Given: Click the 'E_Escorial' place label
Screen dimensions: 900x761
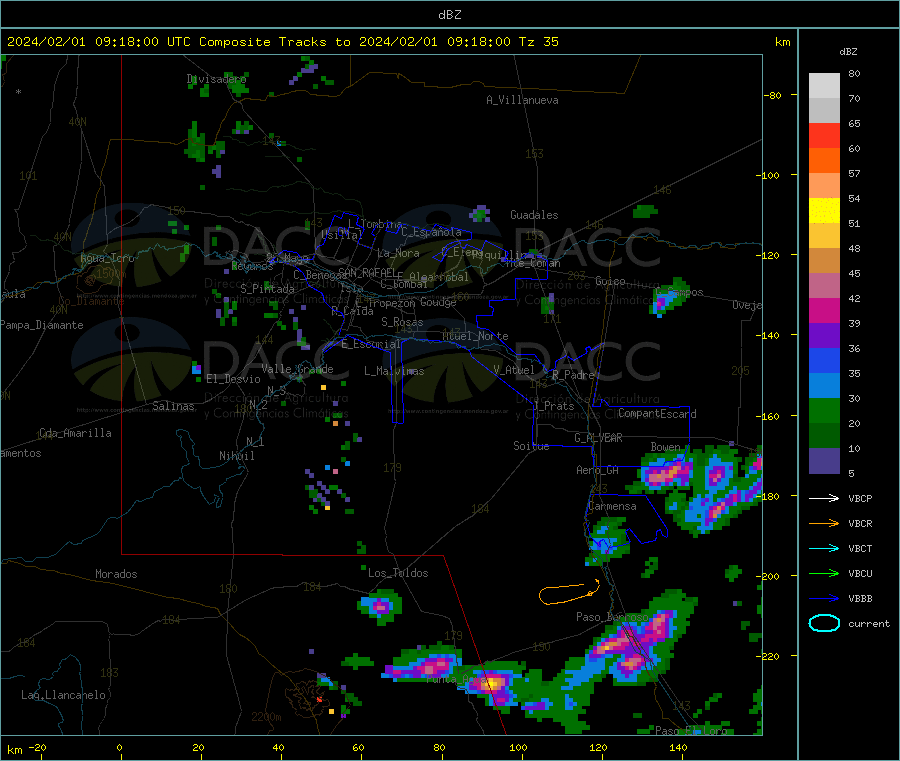Looking at the screenshot, I should (x=371, y=344).
